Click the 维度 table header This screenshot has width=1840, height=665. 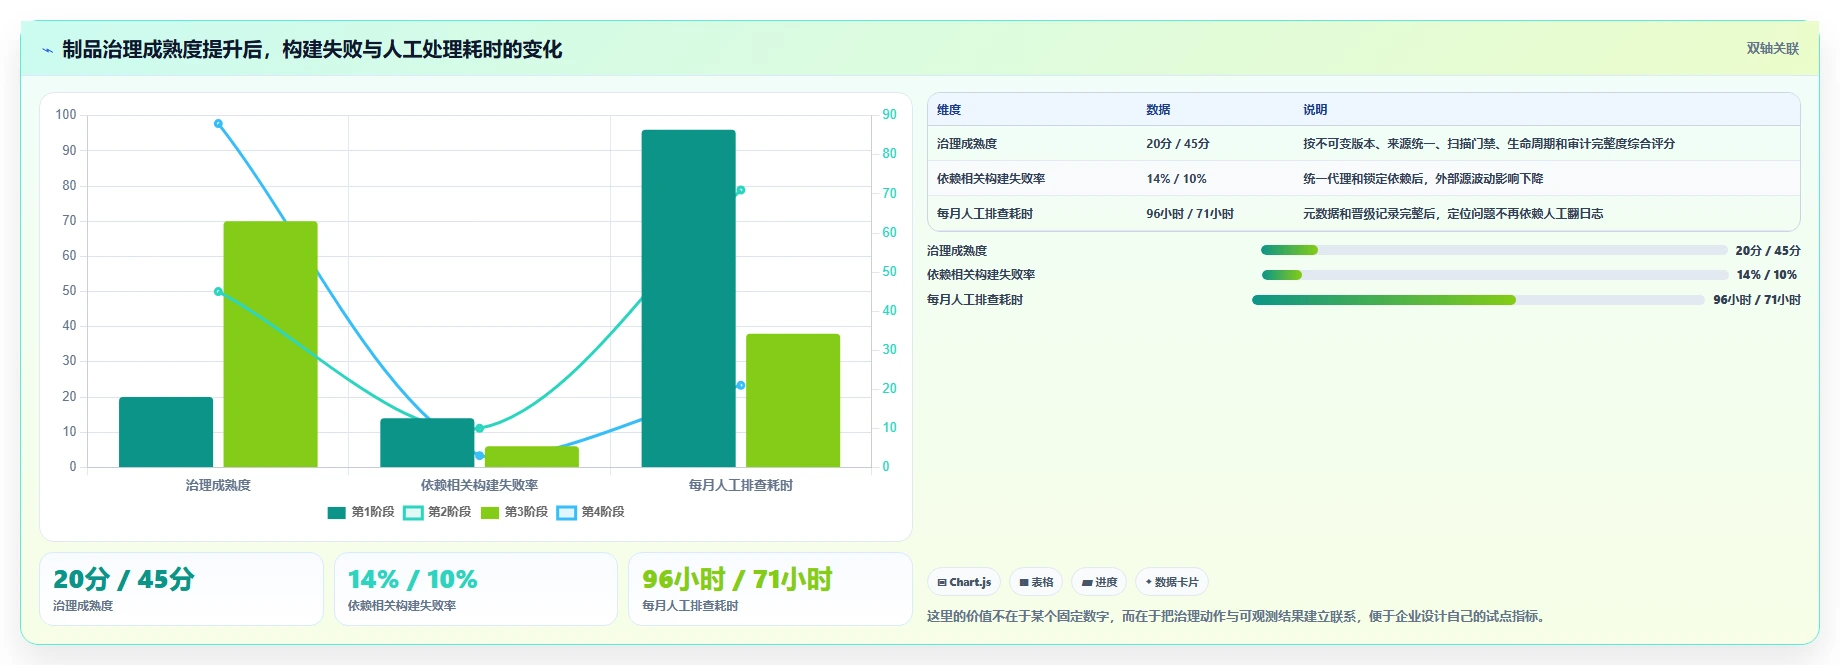(949, 110)
